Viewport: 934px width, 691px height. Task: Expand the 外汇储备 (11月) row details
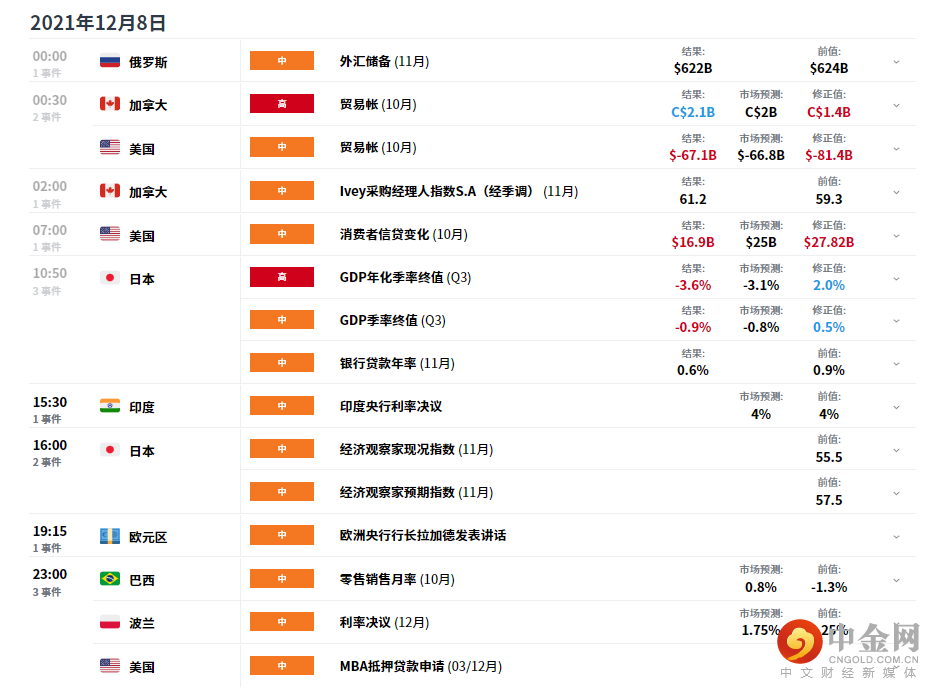pos(896,61)
